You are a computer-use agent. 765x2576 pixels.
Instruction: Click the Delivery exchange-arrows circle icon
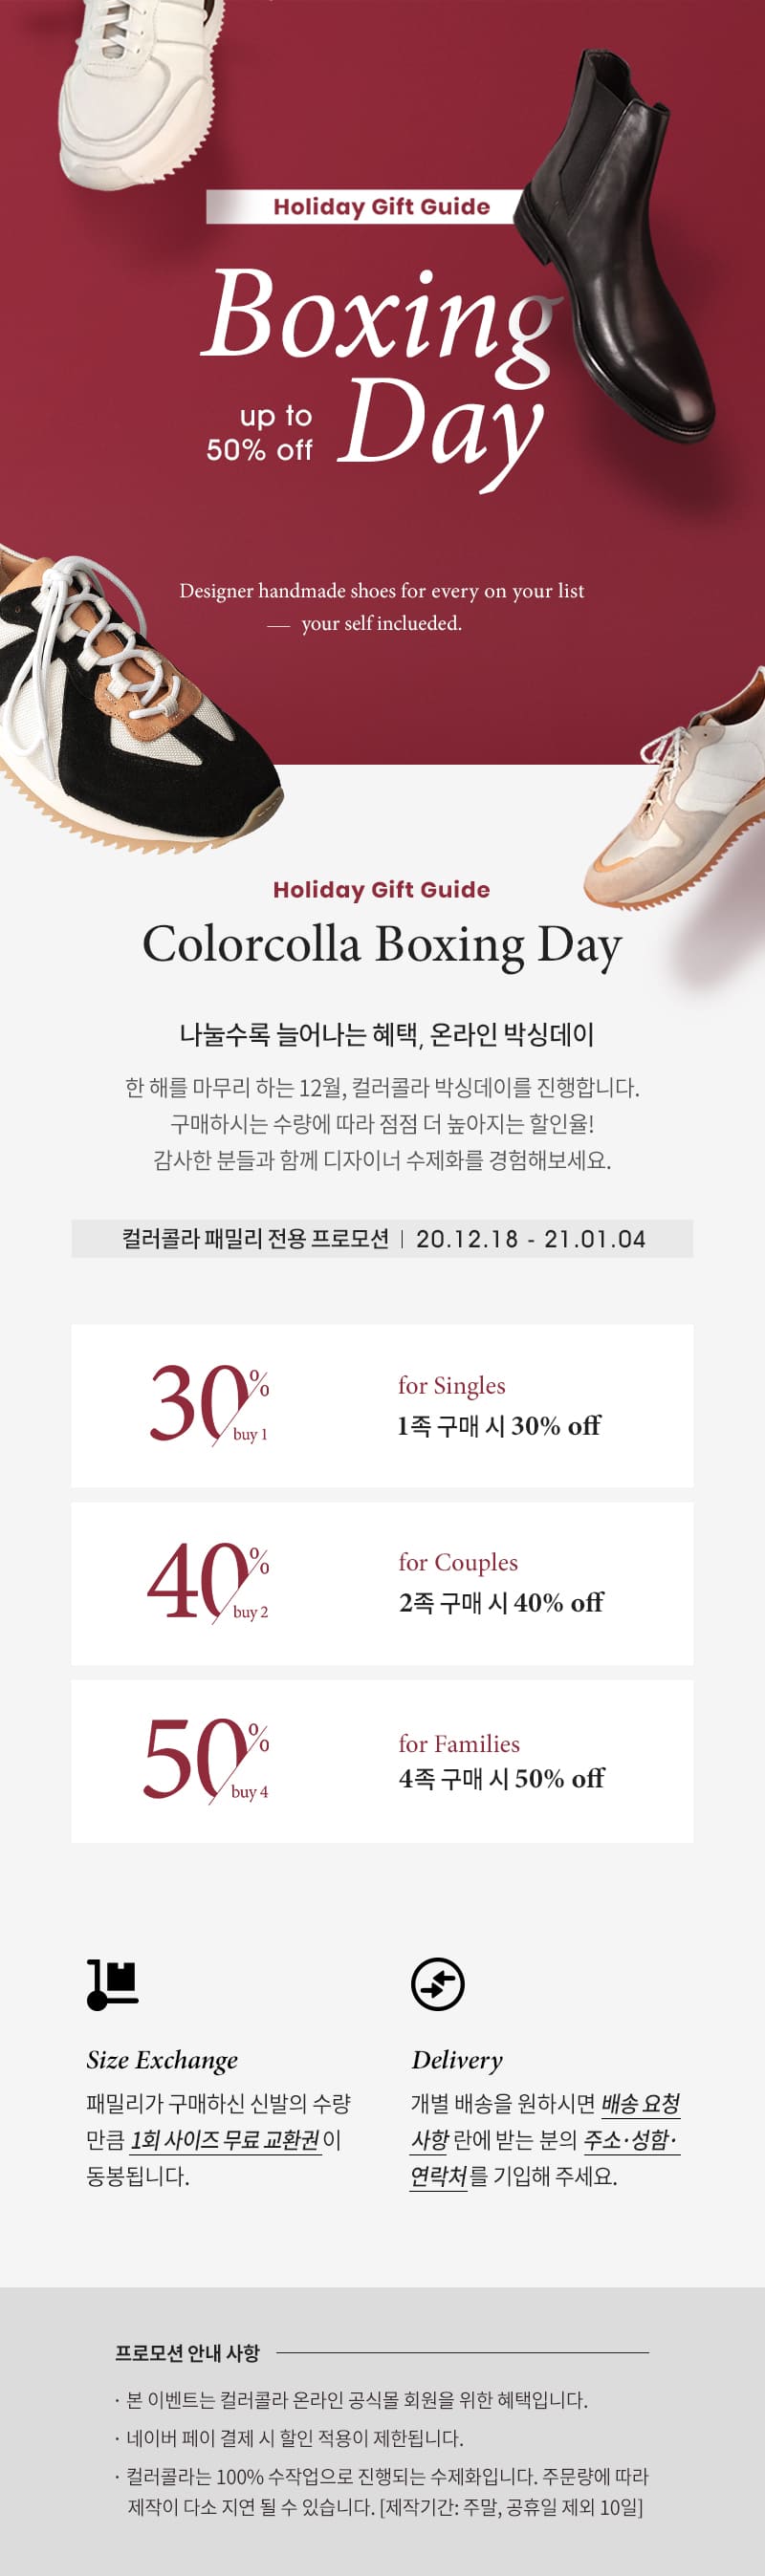click(x=438, y=1984)
